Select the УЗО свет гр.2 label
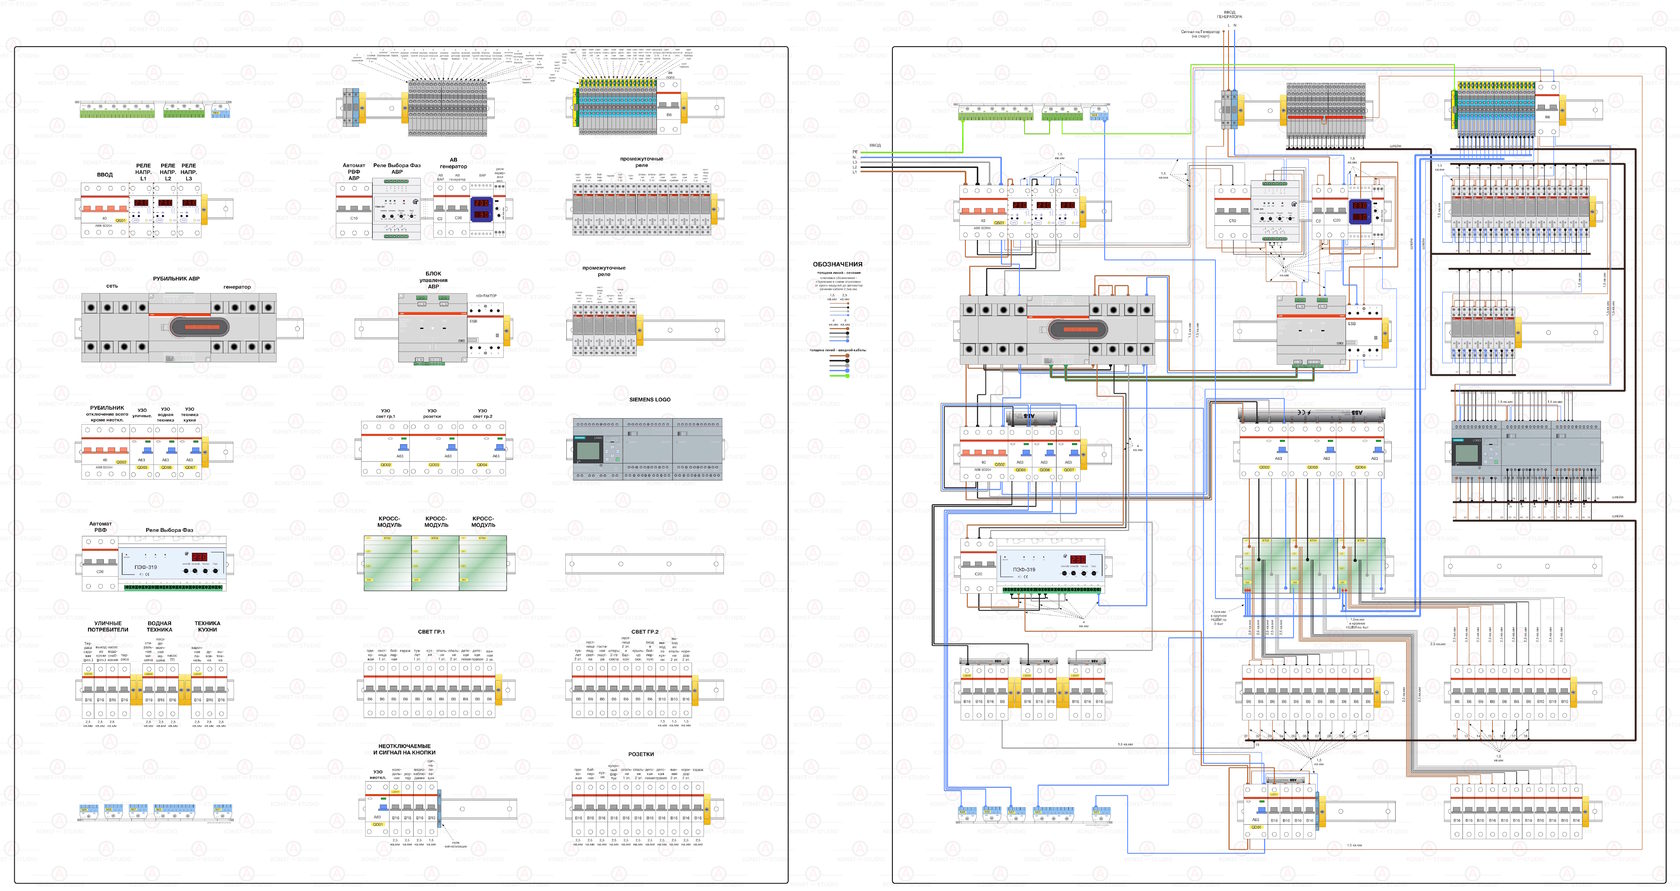Screen dimensions: 1680x891 pos(482,413)
